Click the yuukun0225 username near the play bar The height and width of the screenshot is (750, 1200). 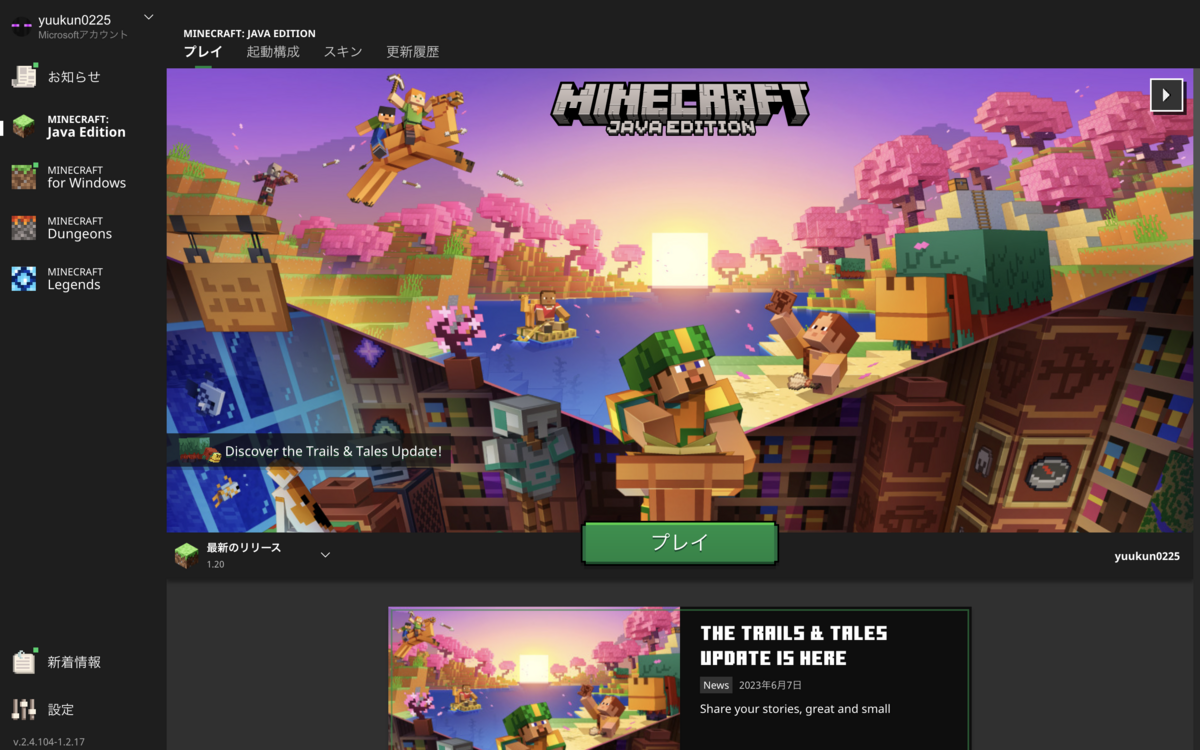click(1147, 556)
